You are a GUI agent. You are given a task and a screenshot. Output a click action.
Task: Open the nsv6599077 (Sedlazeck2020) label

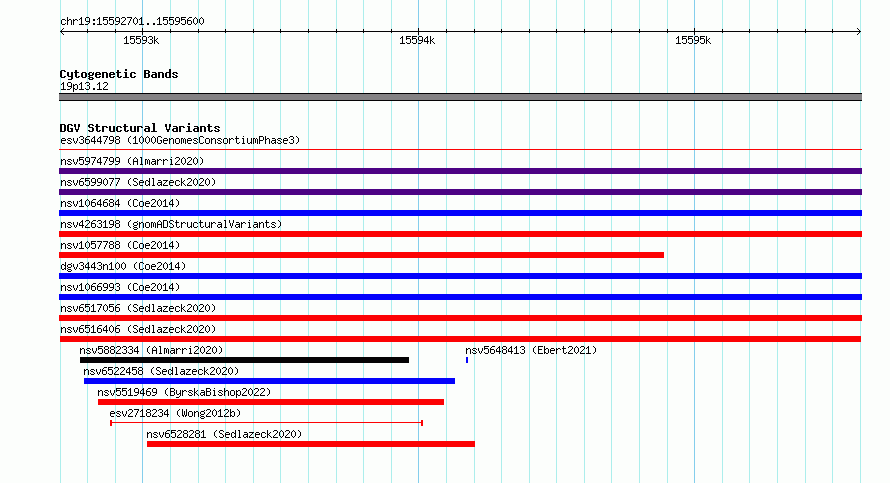coord(138,182)
